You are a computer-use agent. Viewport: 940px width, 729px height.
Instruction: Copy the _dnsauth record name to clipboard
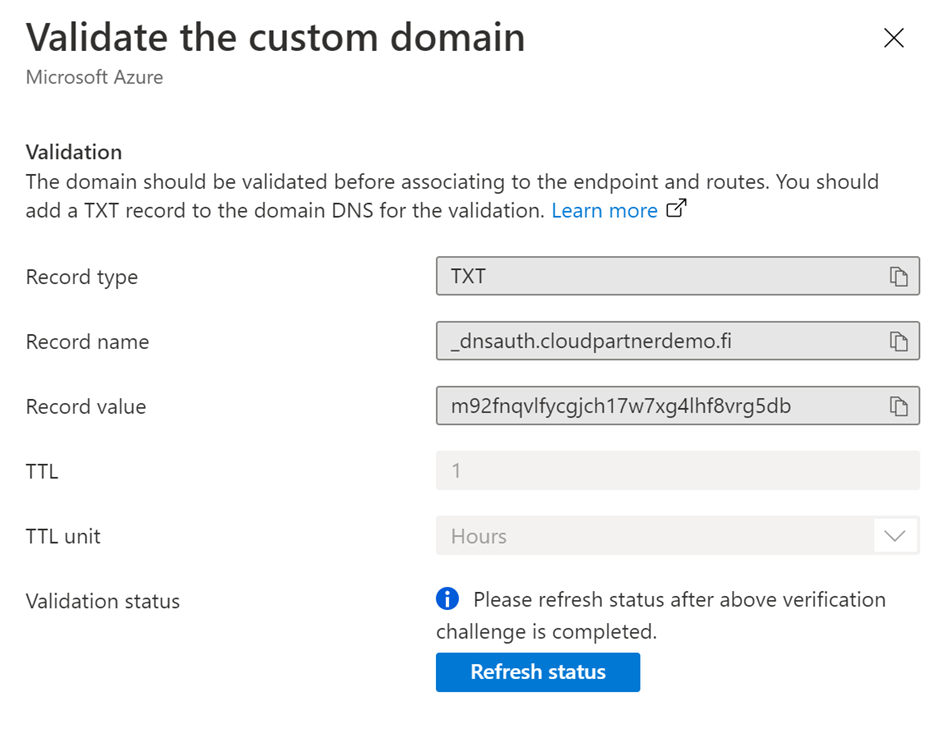(x=898, y=342)
